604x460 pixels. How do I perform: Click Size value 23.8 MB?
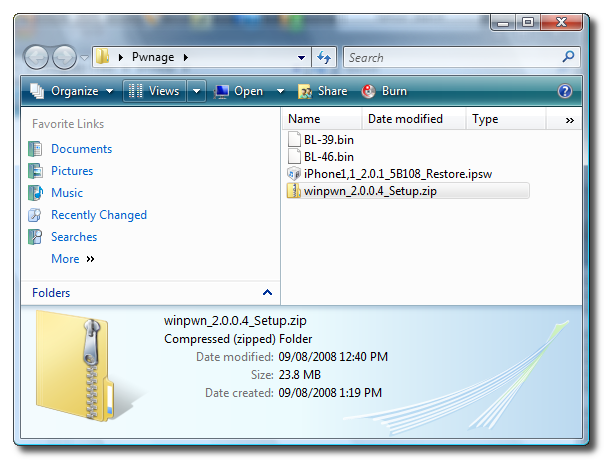(x=300, y=374)
